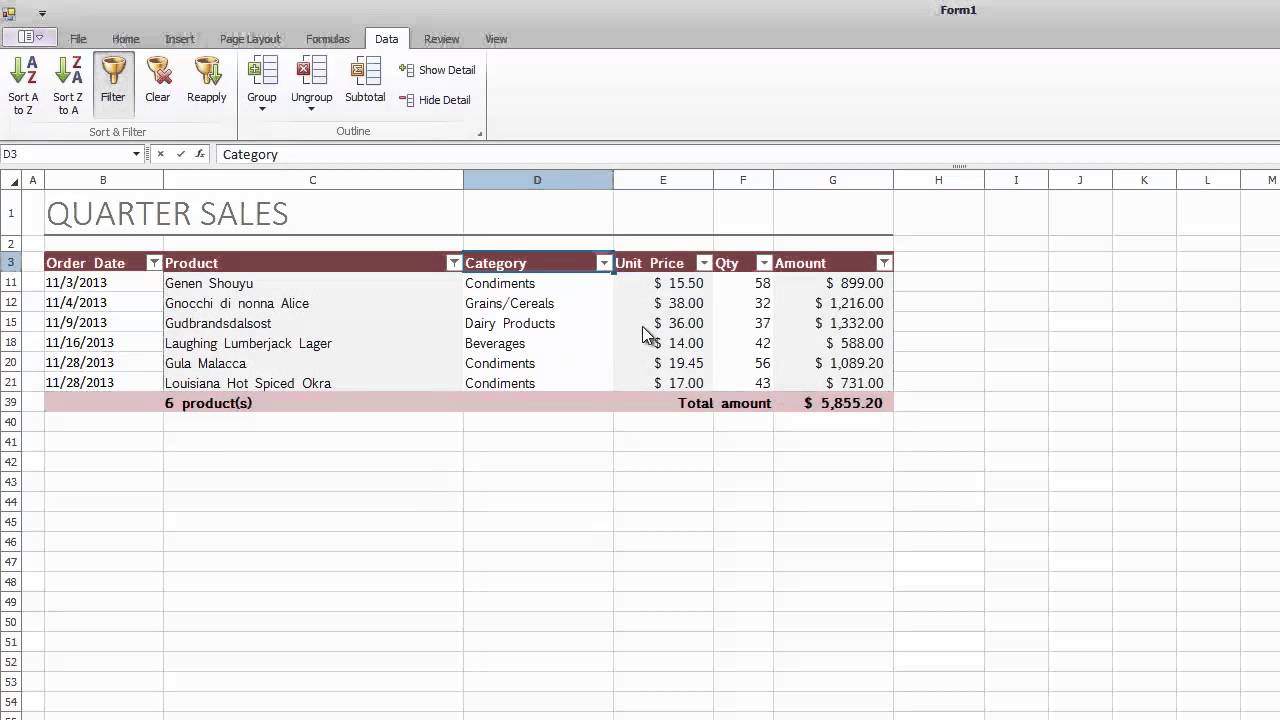The height and width of the screenshot is (720, 1280).
Task: Select column D header
Action: click(x=538, y=180)
